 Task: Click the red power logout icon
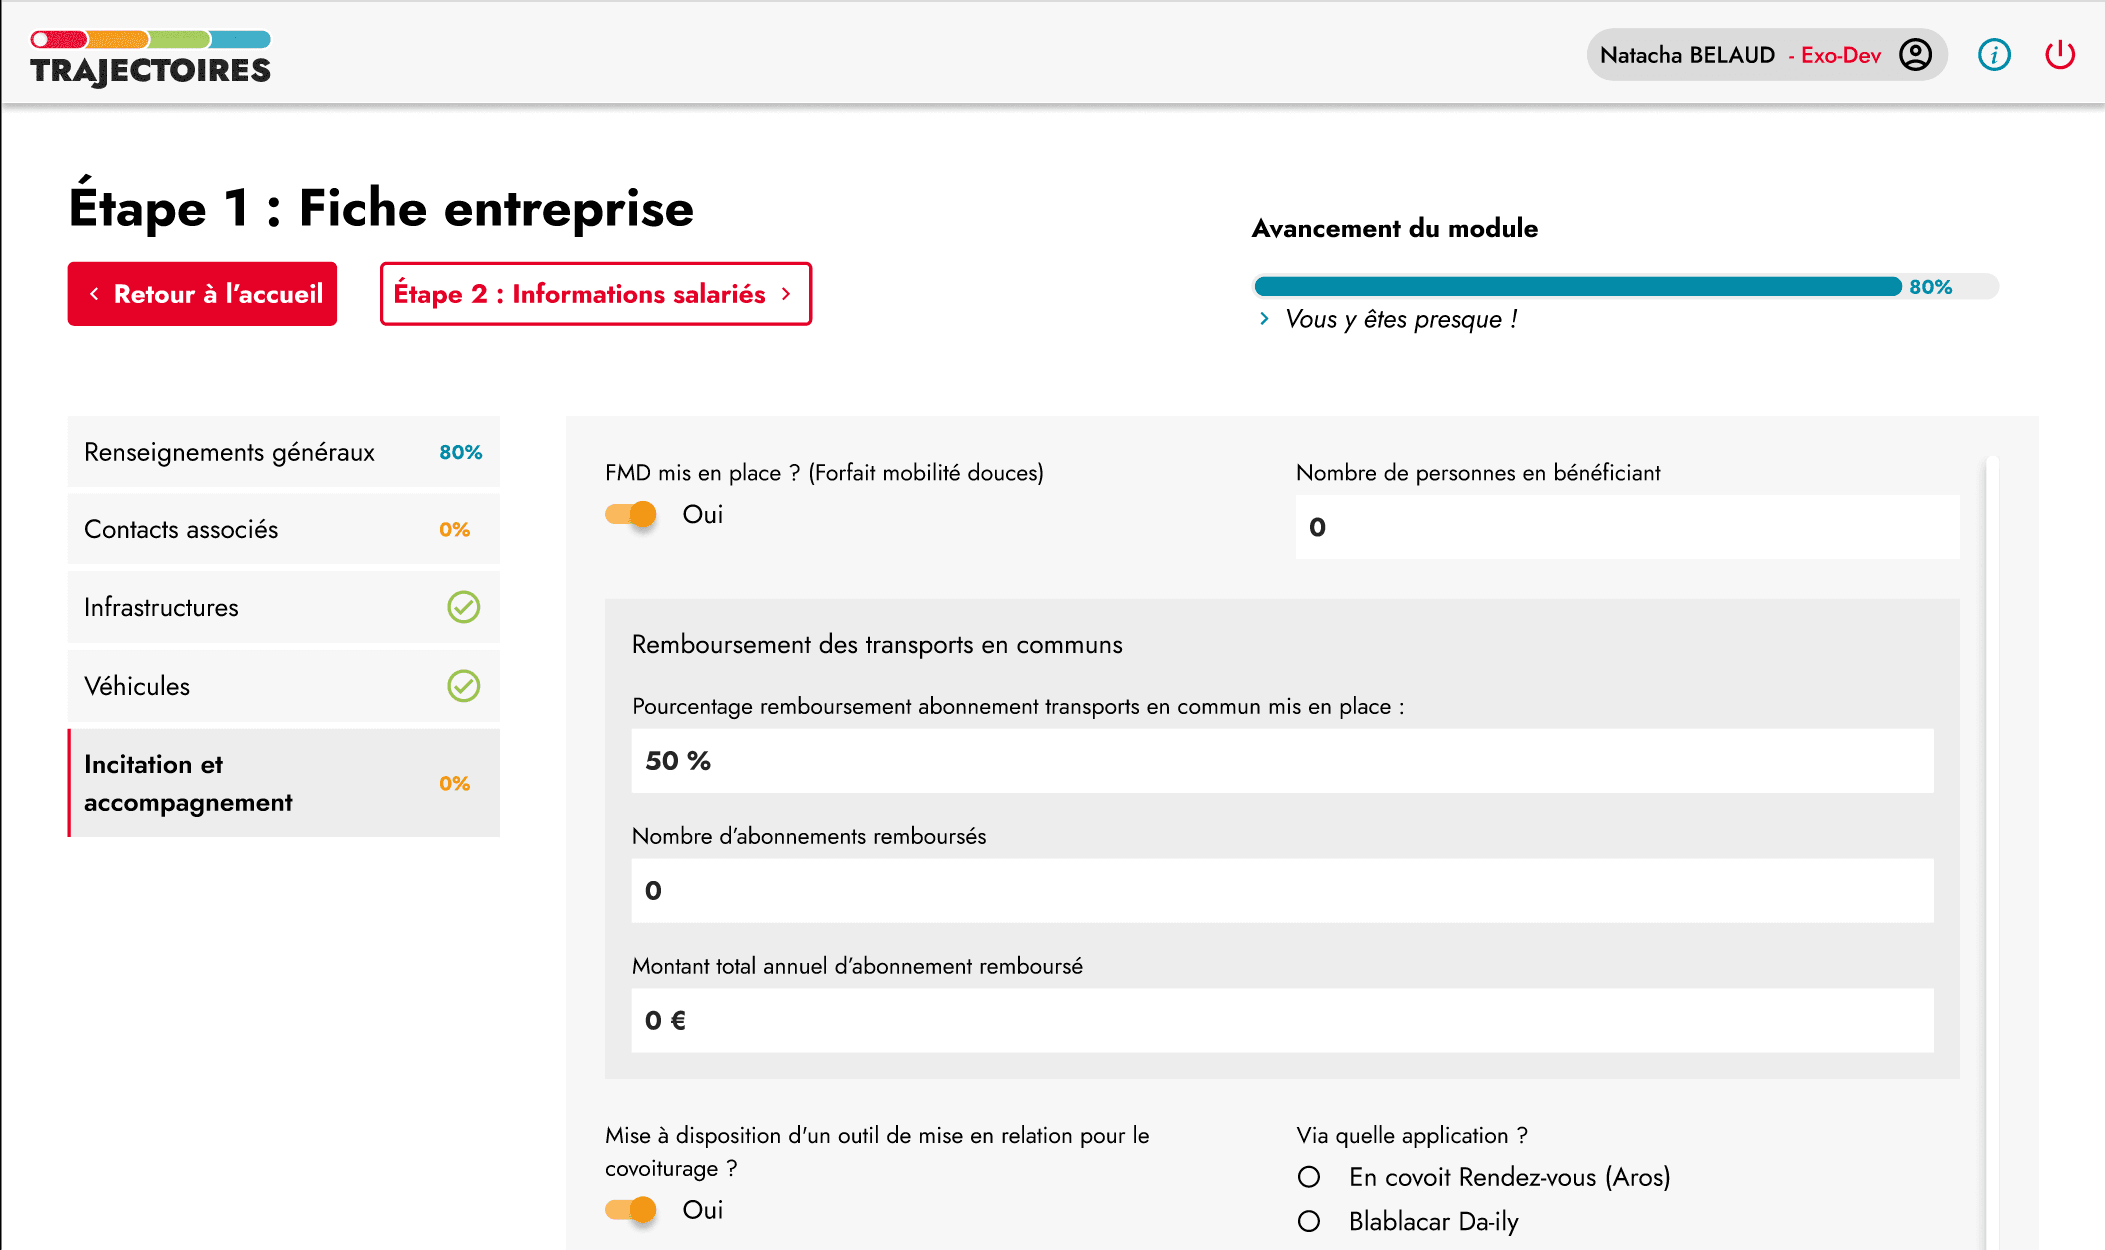tap(2060, 55)
